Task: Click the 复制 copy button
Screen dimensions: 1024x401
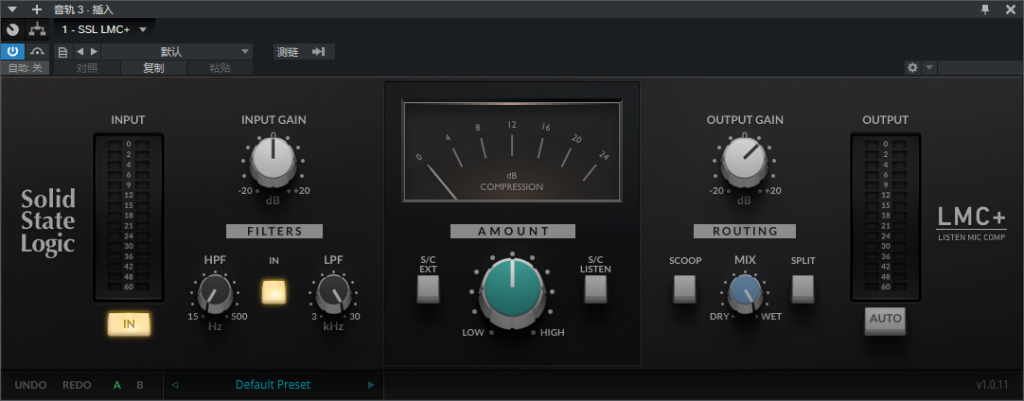Action: point(153,68)
